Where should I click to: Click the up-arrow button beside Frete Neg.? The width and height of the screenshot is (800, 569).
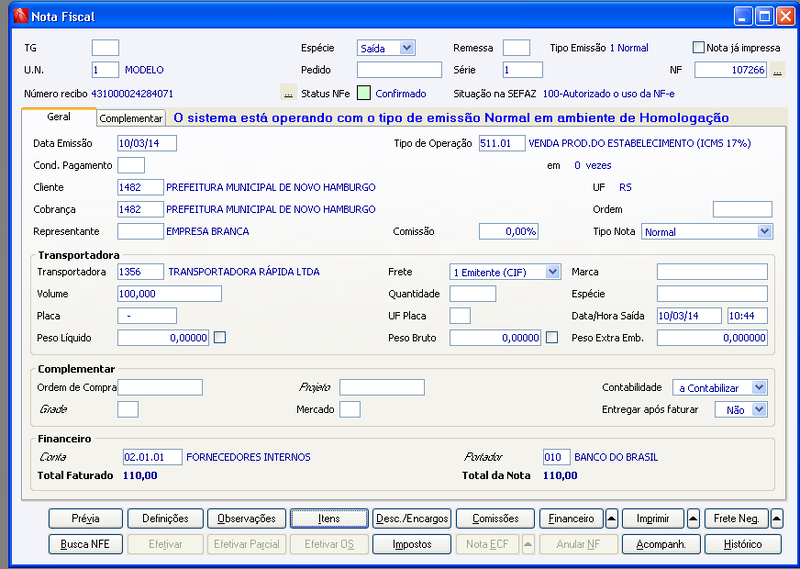pos(776,518)
